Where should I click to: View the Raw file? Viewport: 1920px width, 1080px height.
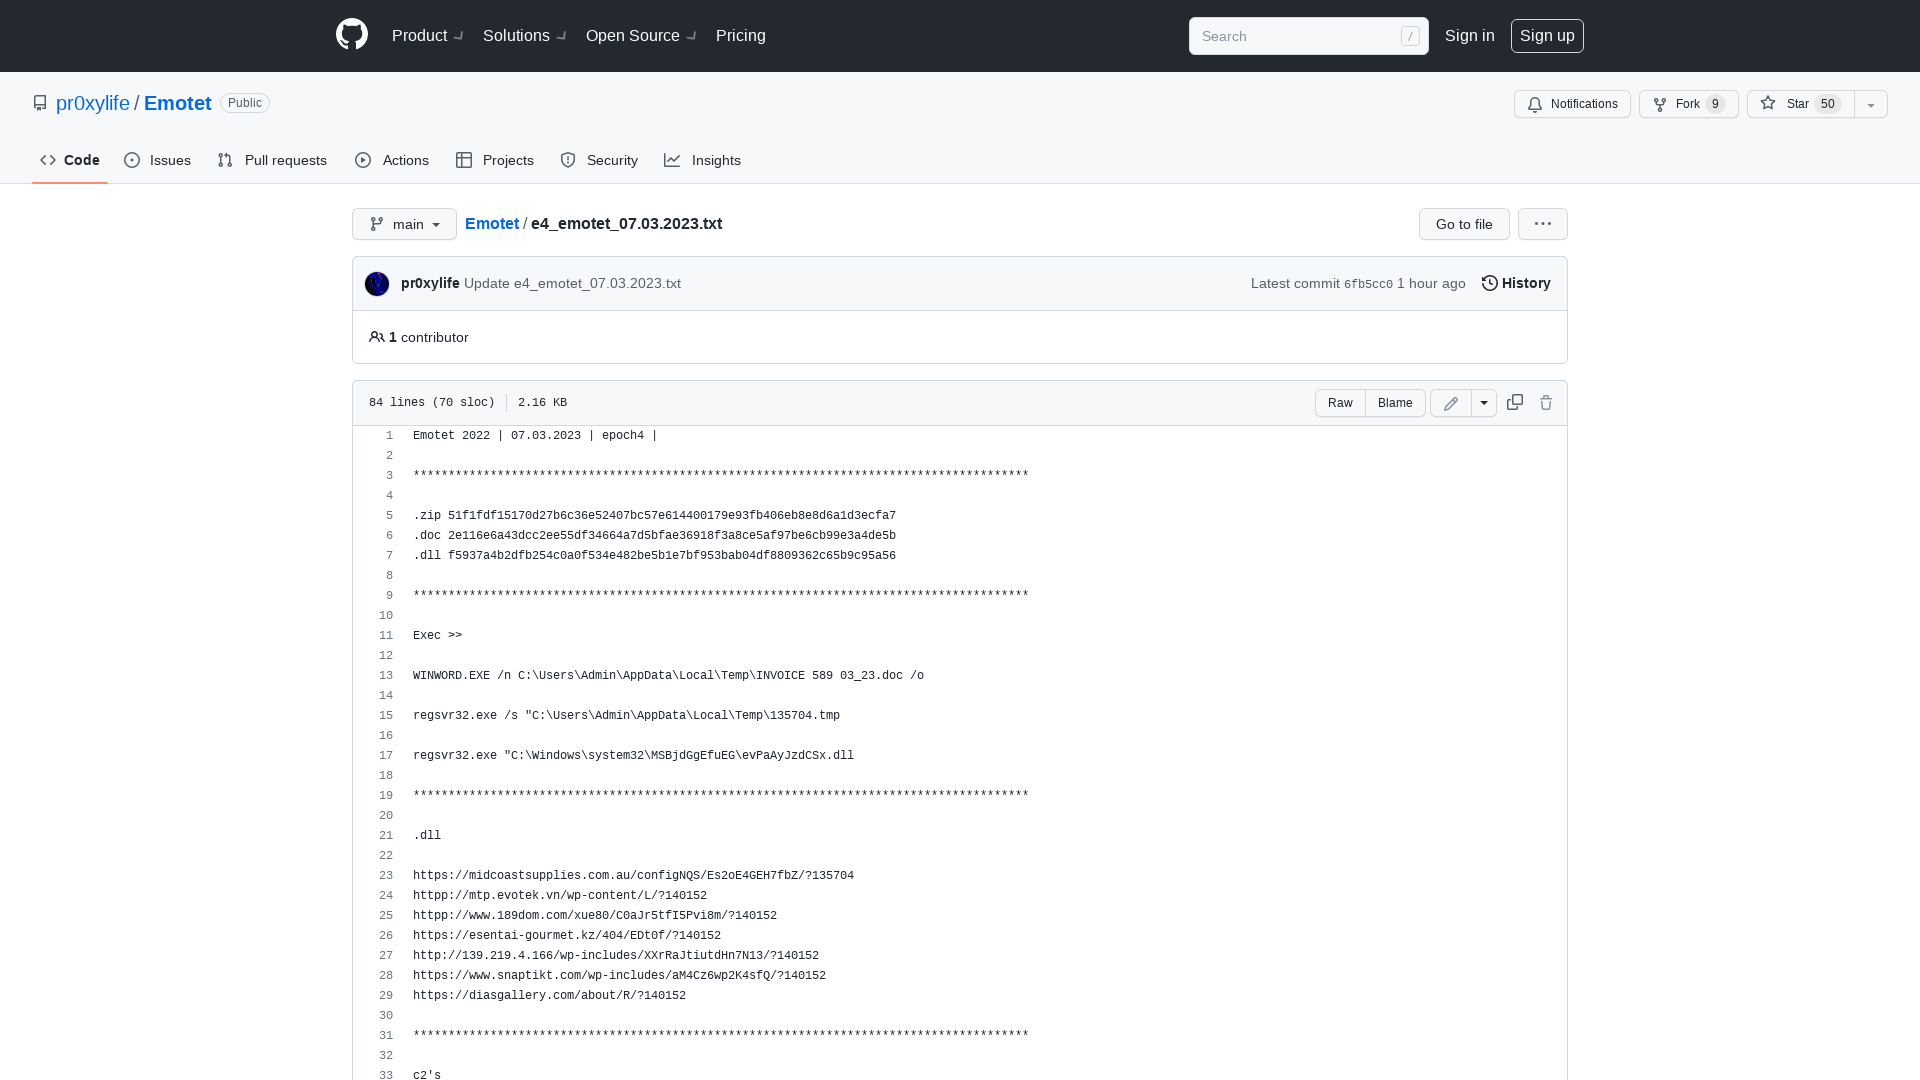[1340, 403]
